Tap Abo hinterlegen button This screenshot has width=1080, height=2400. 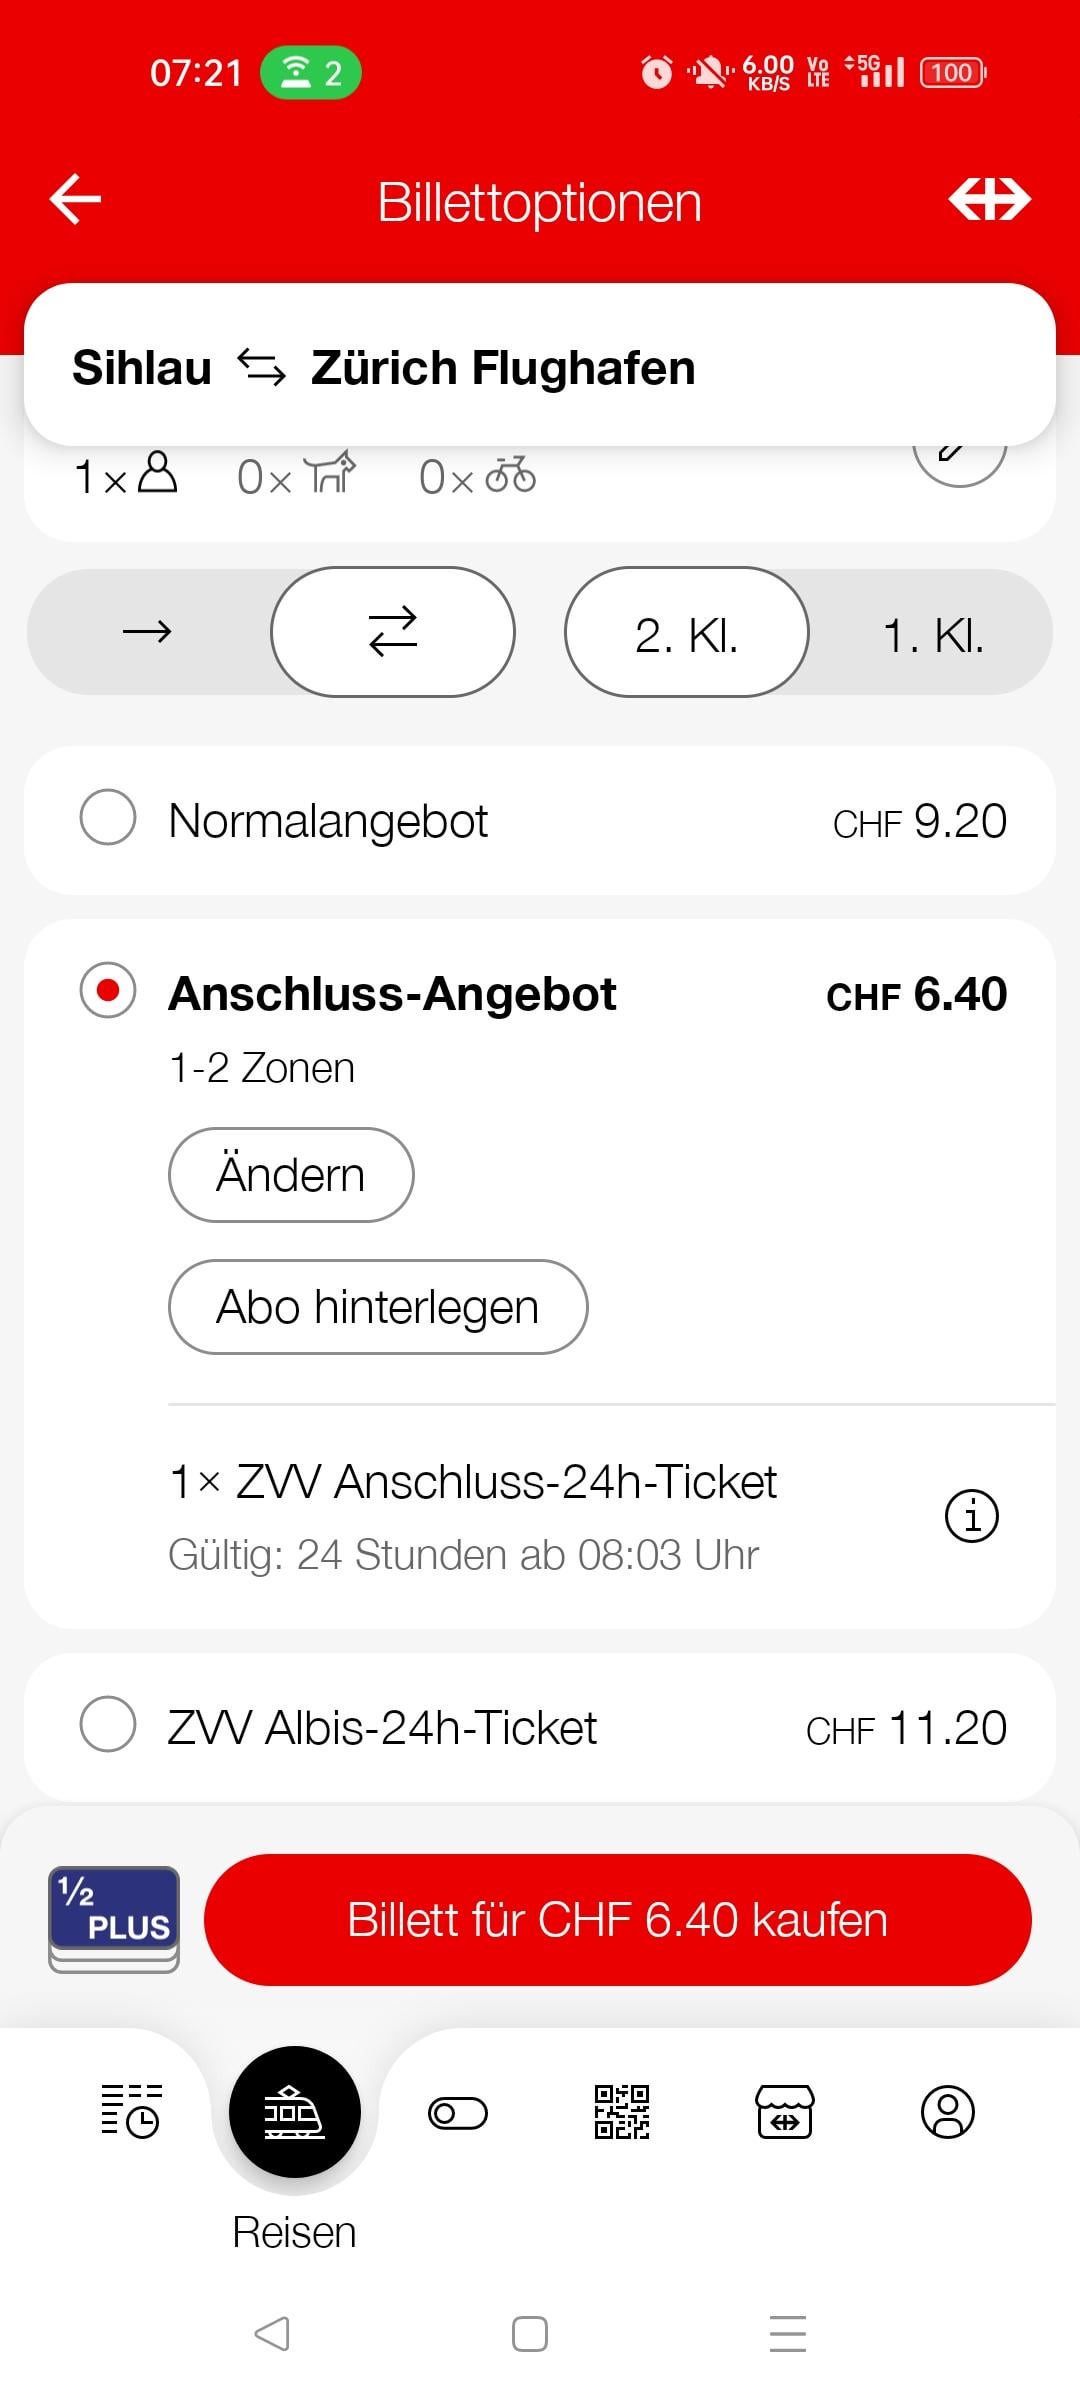click(x=378, y=1307)
